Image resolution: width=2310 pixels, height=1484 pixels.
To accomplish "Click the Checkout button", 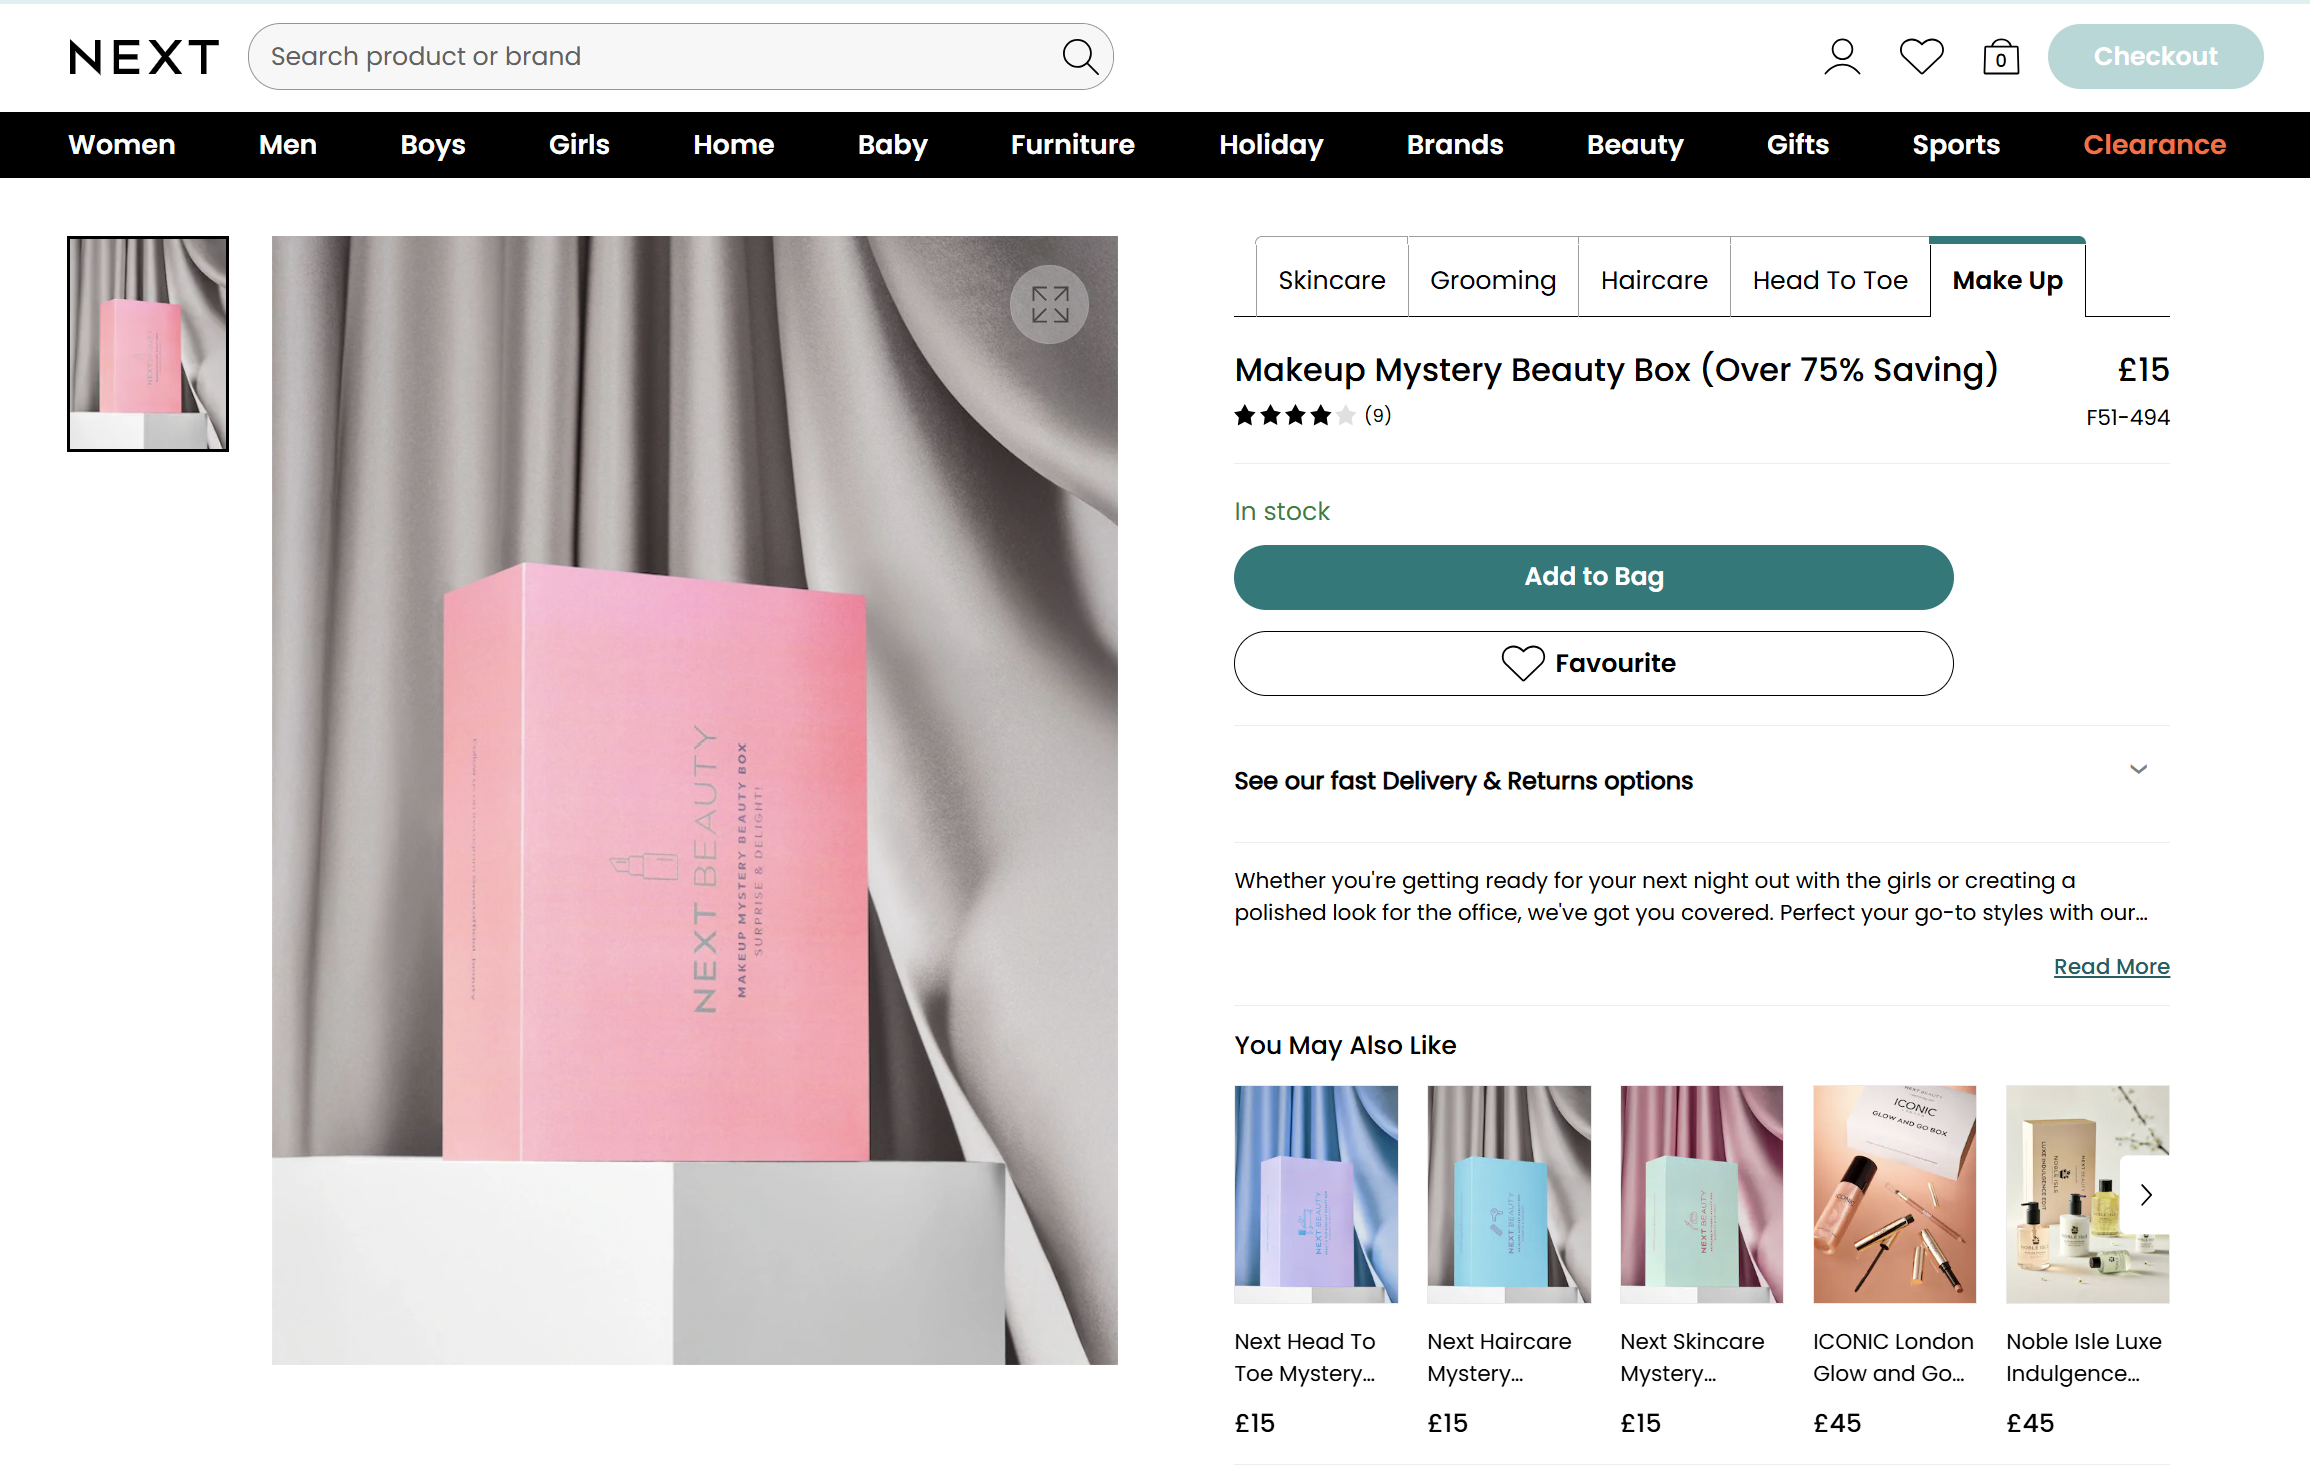I will pyautogui.click(x=2155, y=57).
